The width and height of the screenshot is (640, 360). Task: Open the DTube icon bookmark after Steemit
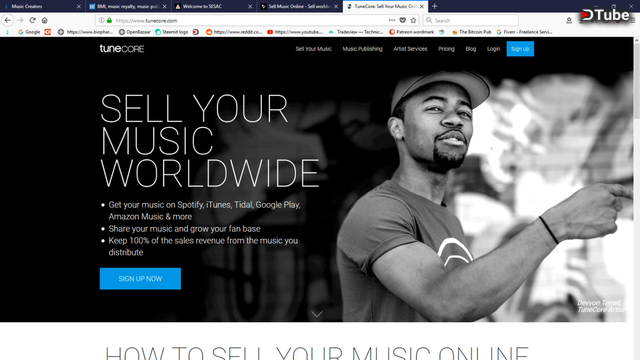196,32
